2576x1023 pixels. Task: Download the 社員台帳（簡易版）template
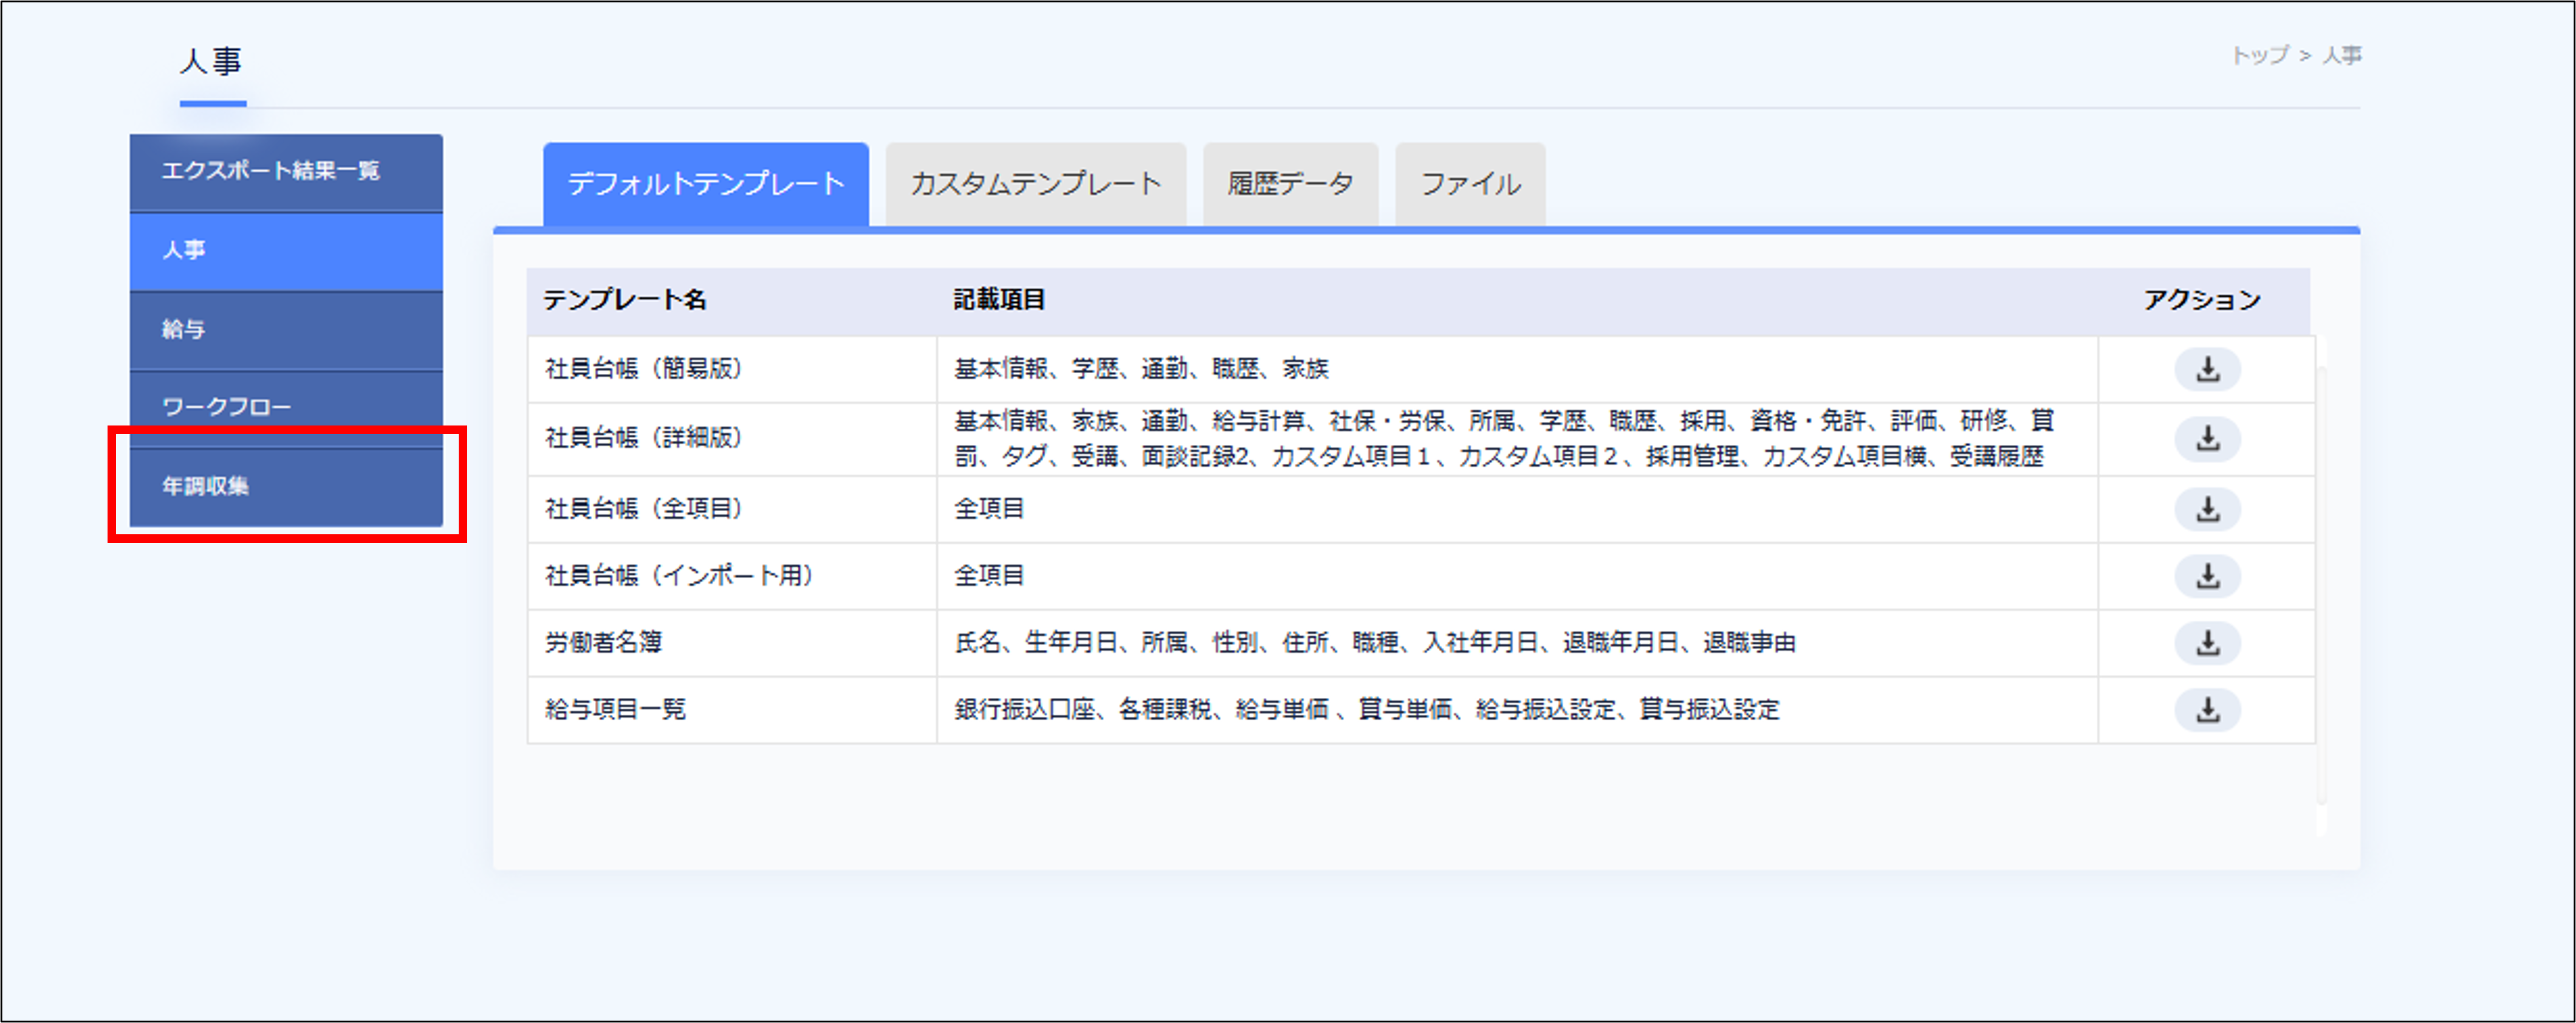[x=2208, y=369]
